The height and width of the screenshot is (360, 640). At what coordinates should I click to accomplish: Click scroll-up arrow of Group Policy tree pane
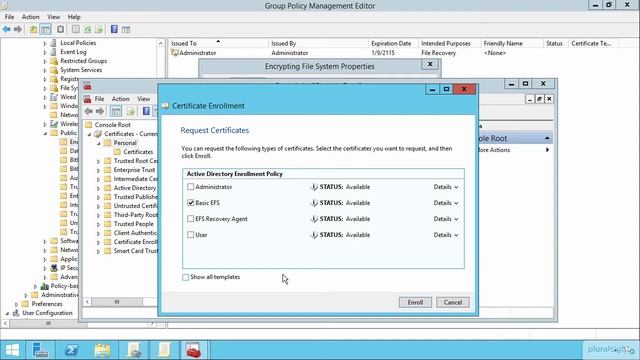(x=160, y=43)
